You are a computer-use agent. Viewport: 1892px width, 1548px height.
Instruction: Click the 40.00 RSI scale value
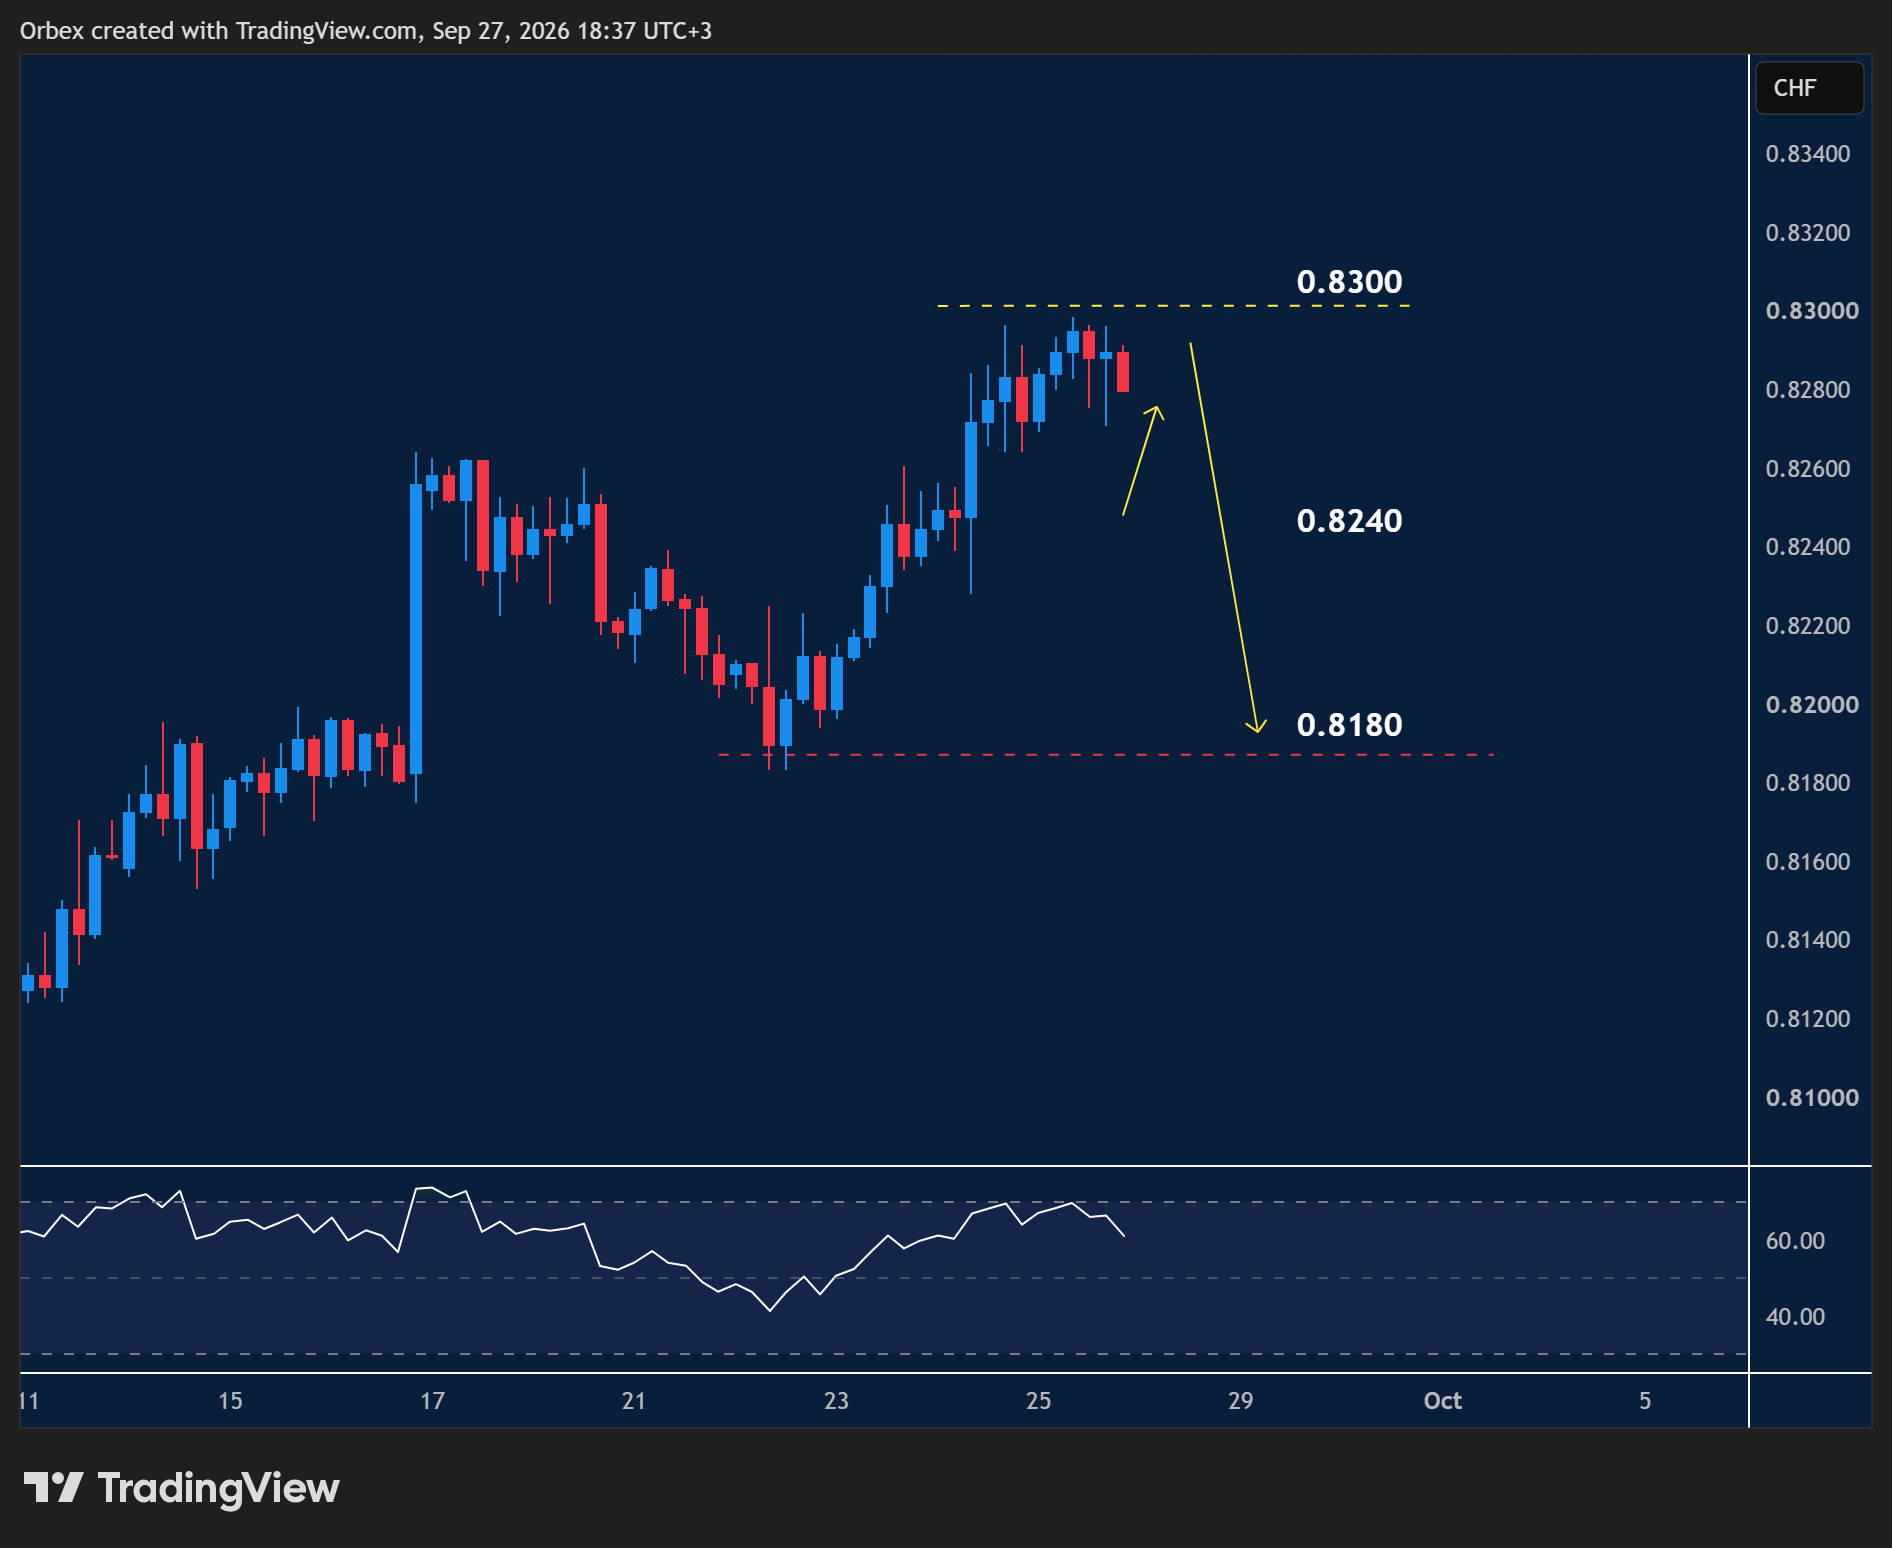tap(1795, 1317)
